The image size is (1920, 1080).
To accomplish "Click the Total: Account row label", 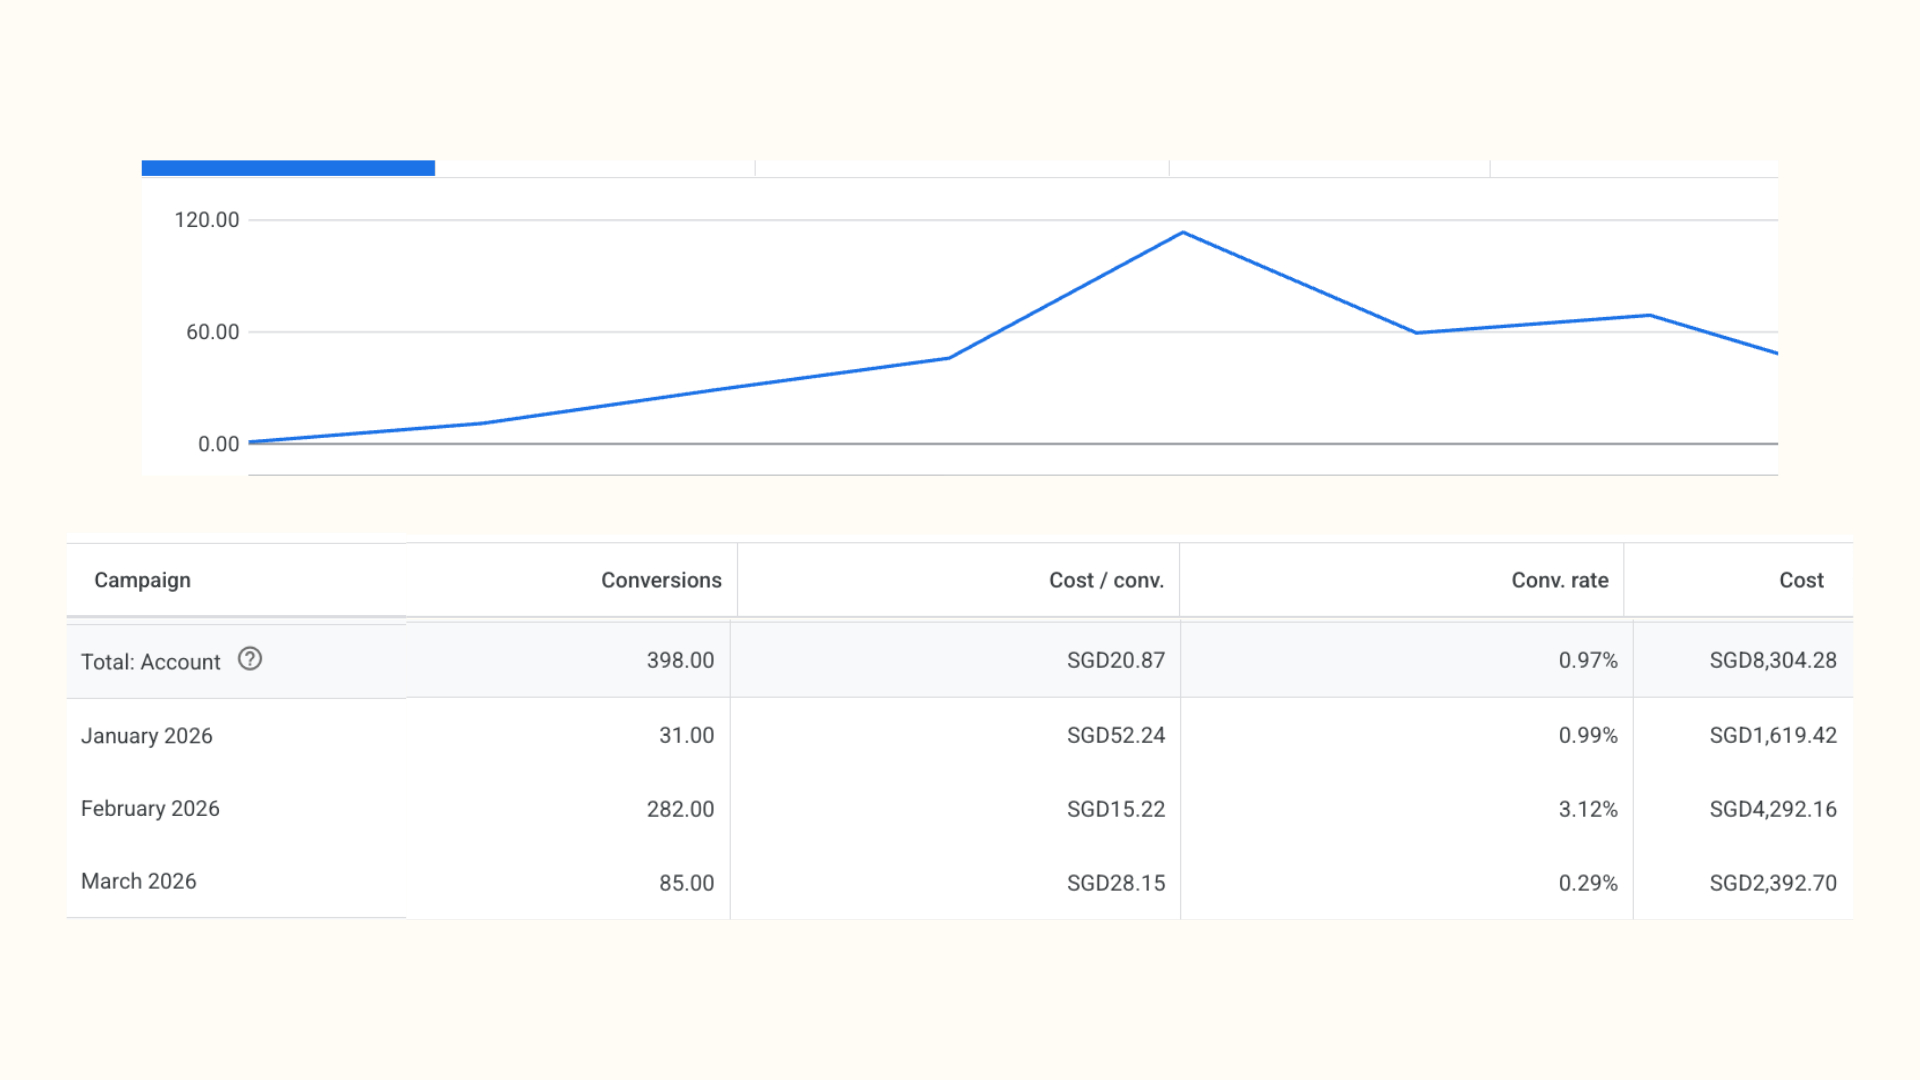I will pos(150,662).
